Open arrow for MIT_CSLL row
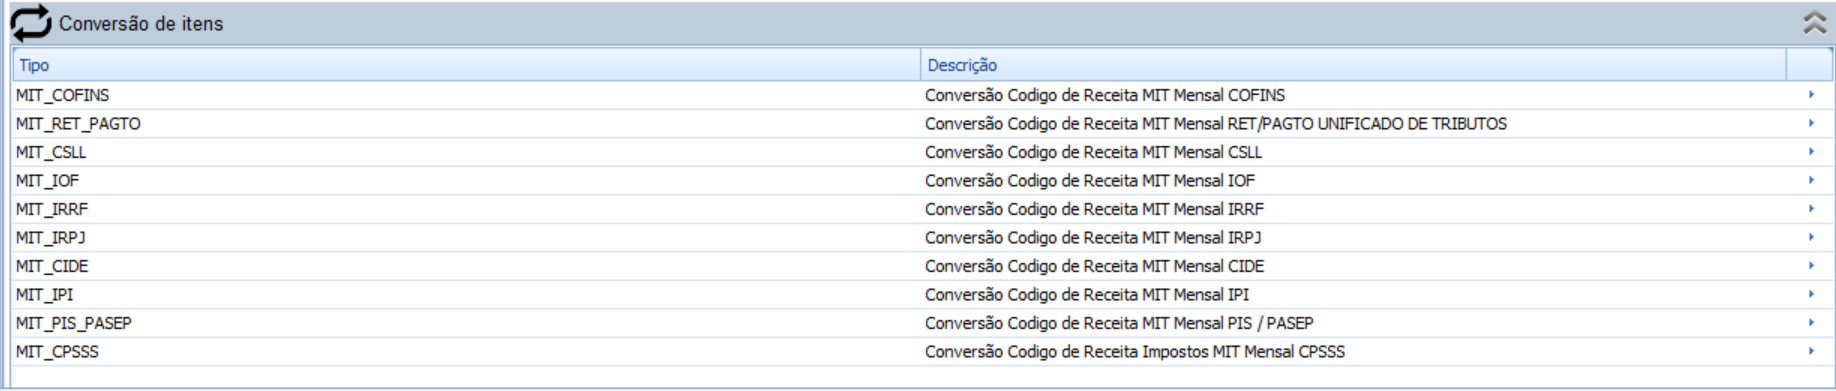The image size is (1836, 391). point(1810,152)
